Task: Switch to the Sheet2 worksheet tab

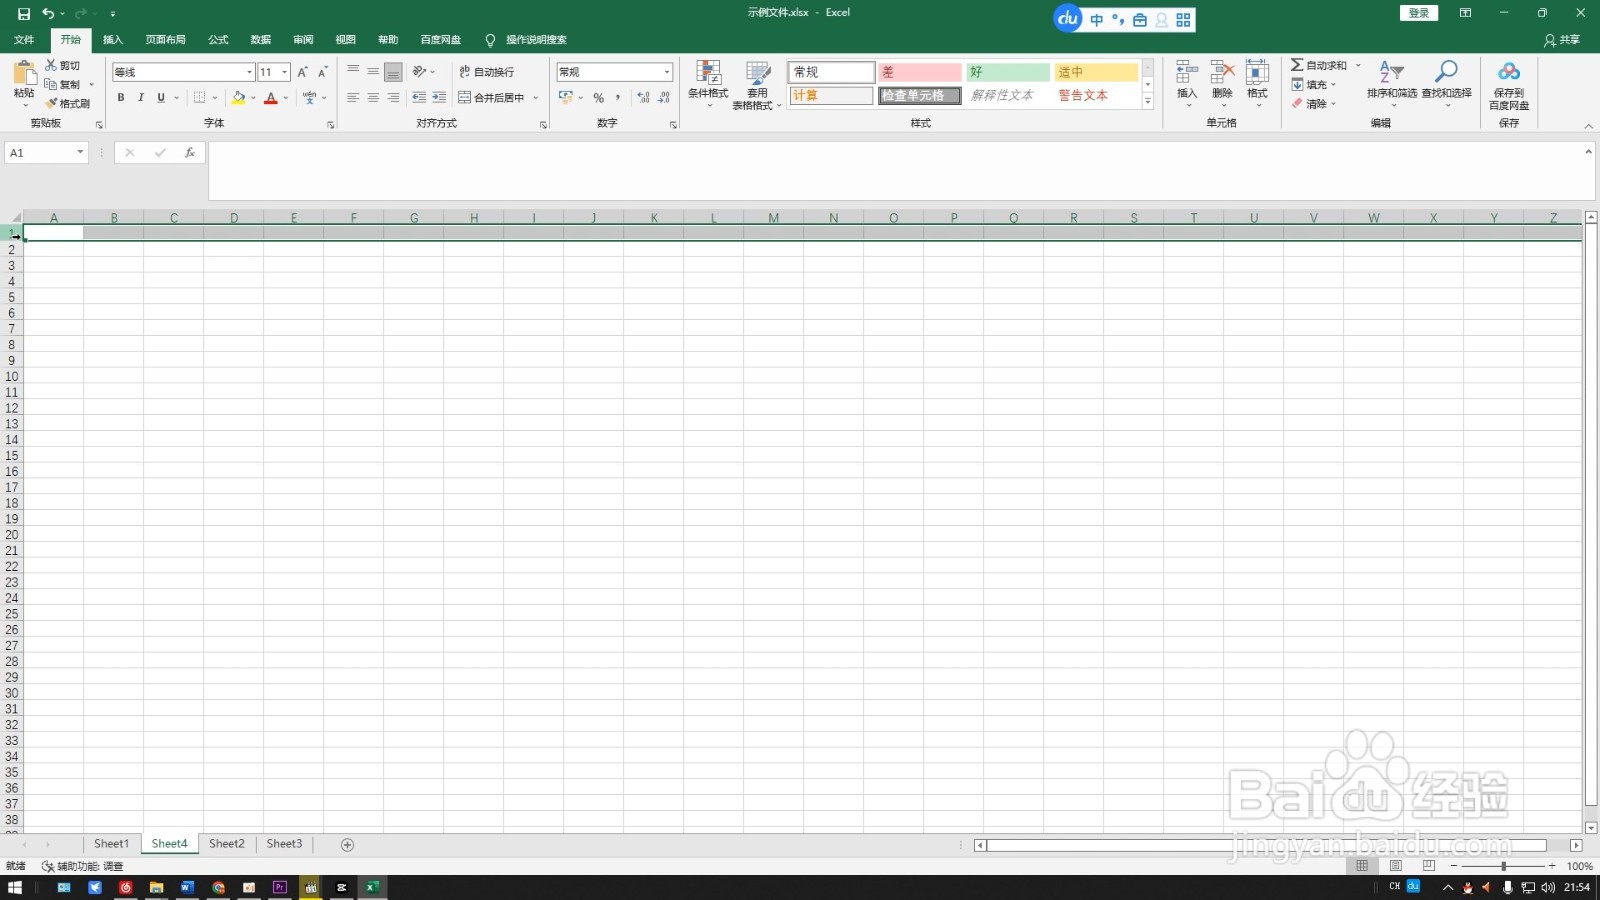Action: [227, 844]
